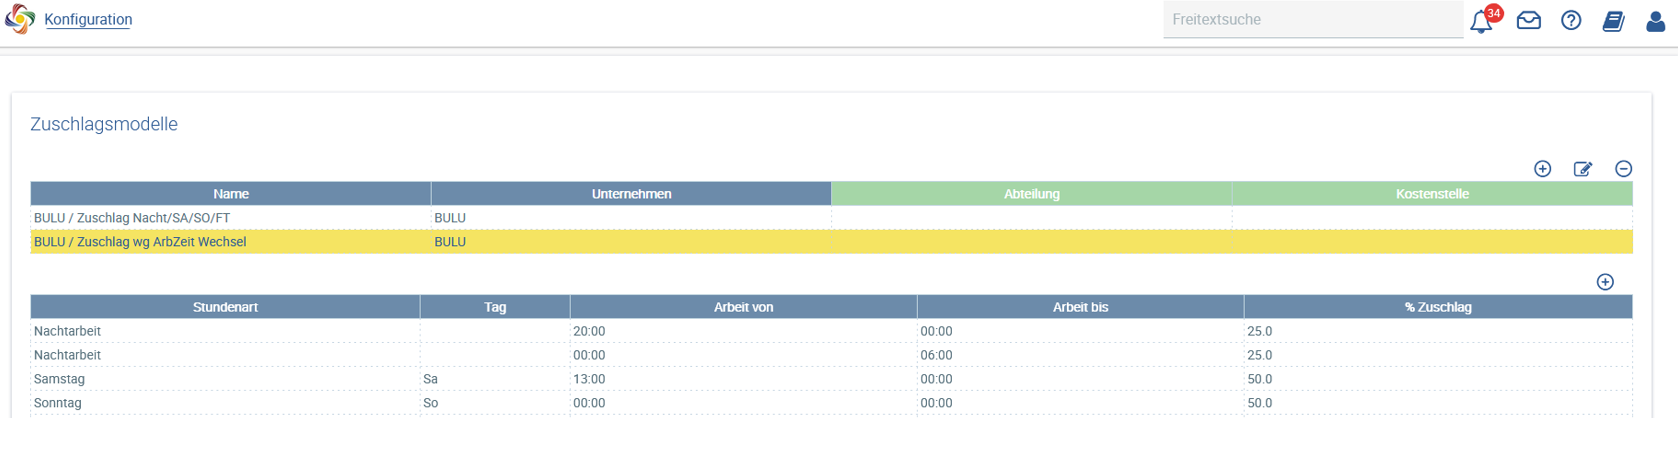The image size is (1678, 461).
Task: Click into the Freitextsuche search field
Action: [x=1313, y=19]
